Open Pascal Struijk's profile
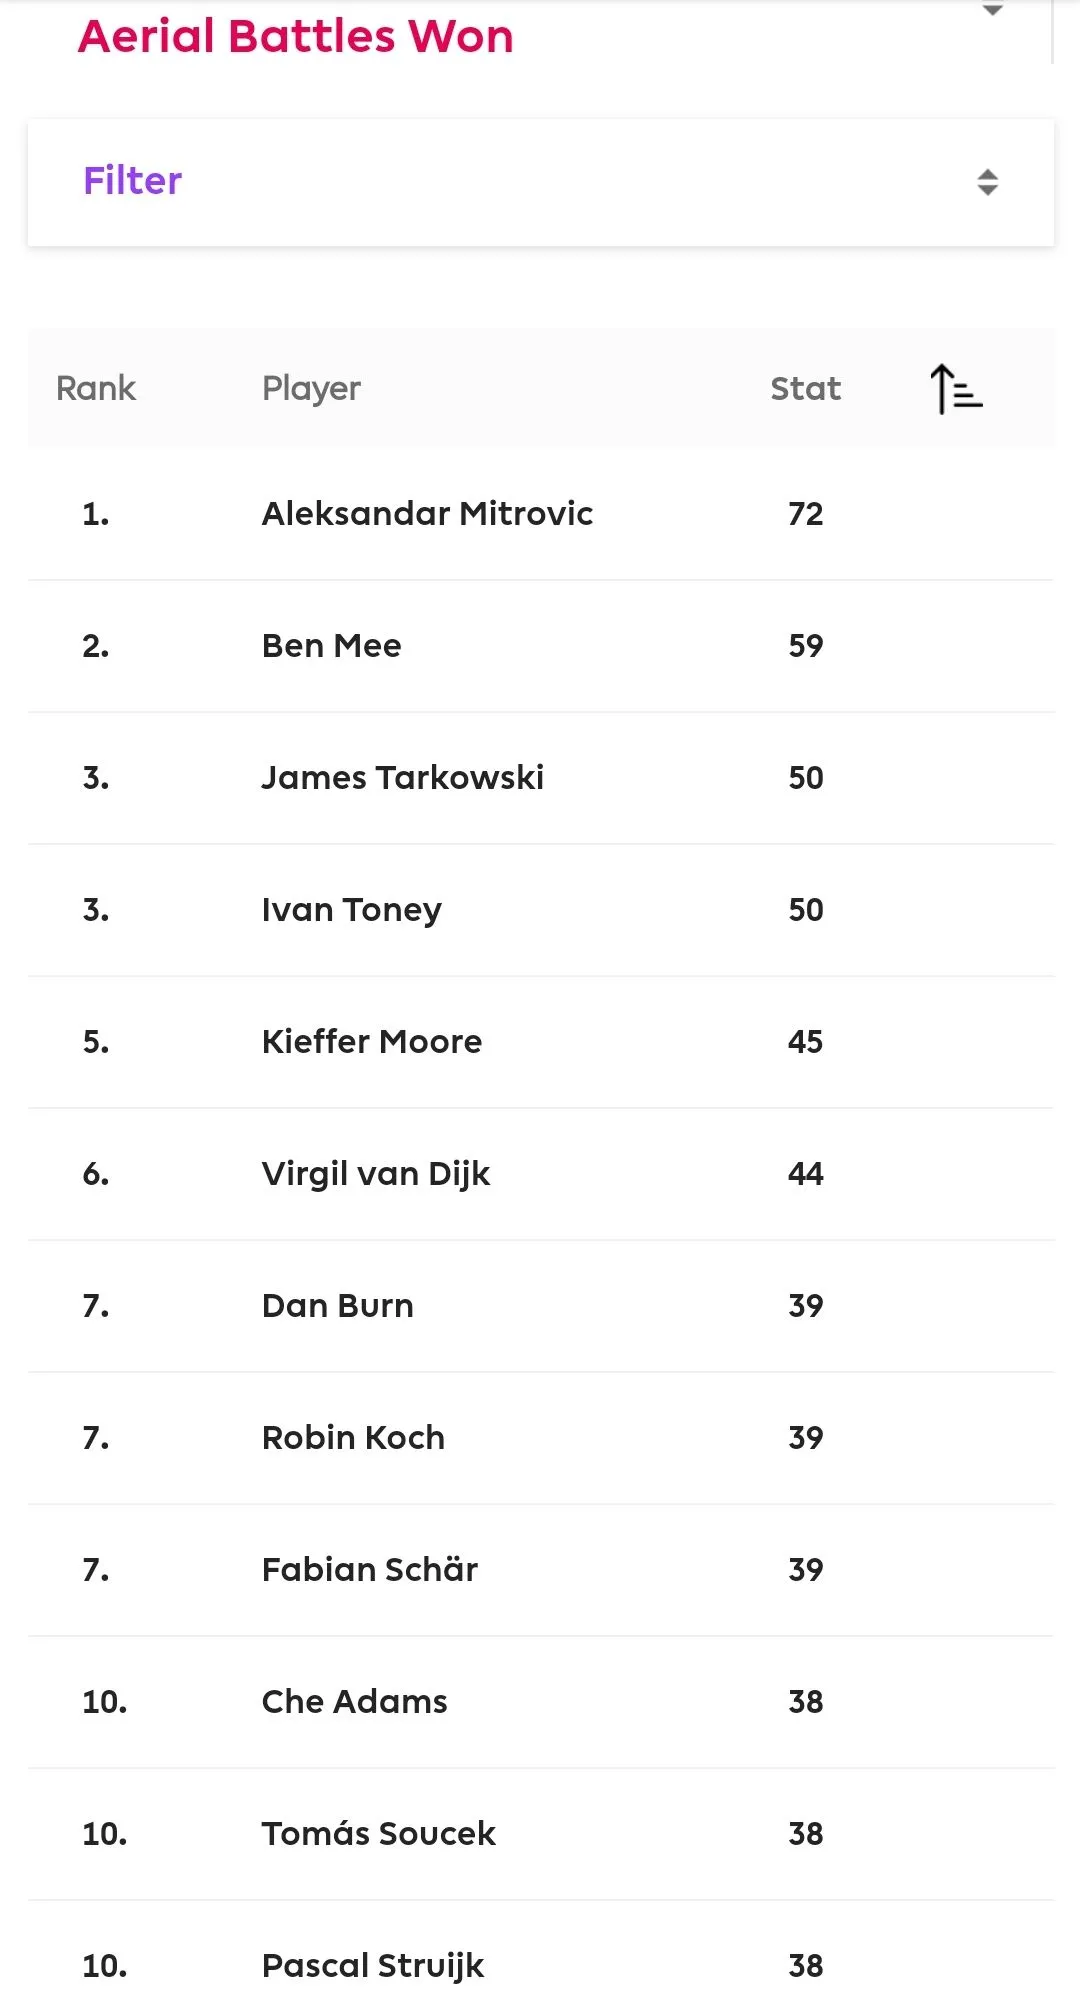 372,1966
